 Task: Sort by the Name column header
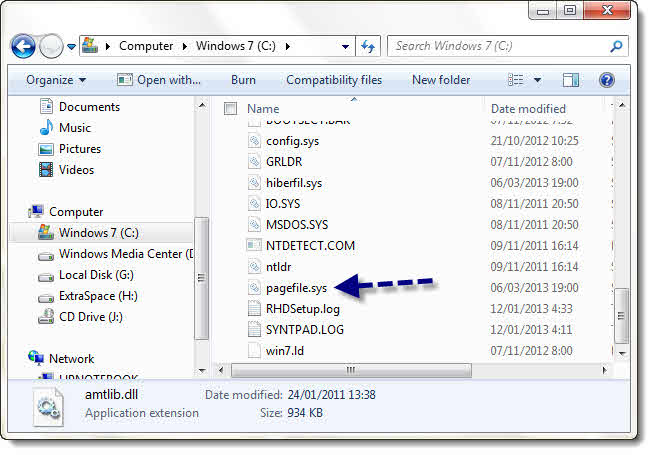[263, 109]
